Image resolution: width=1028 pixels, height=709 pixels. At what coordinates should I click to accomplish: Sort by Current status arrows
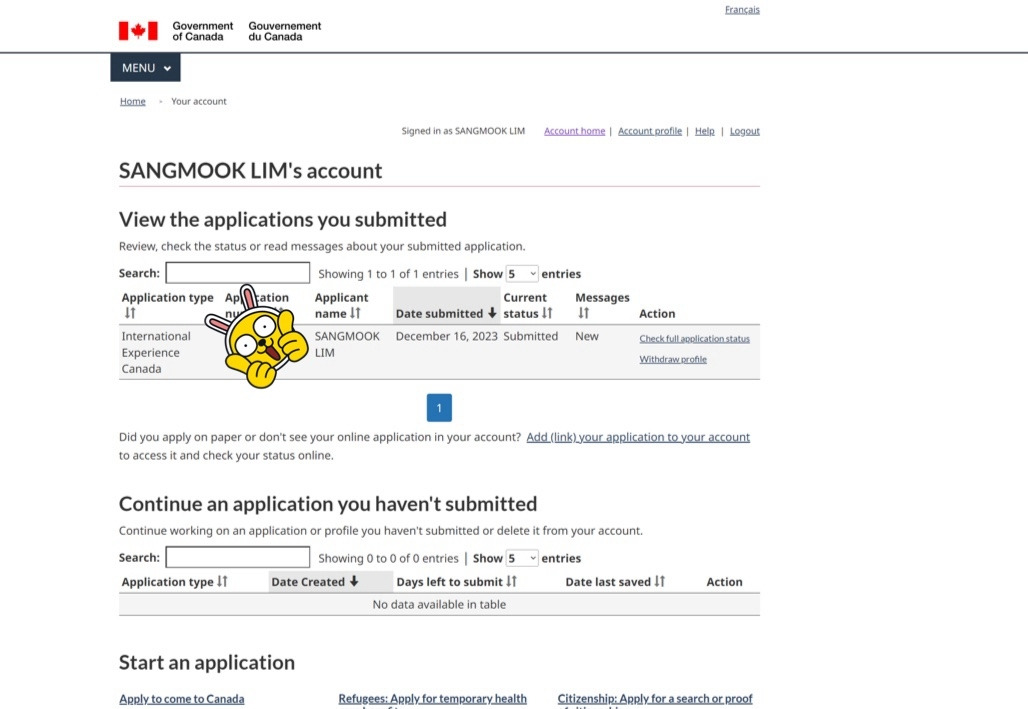(547, 313)
